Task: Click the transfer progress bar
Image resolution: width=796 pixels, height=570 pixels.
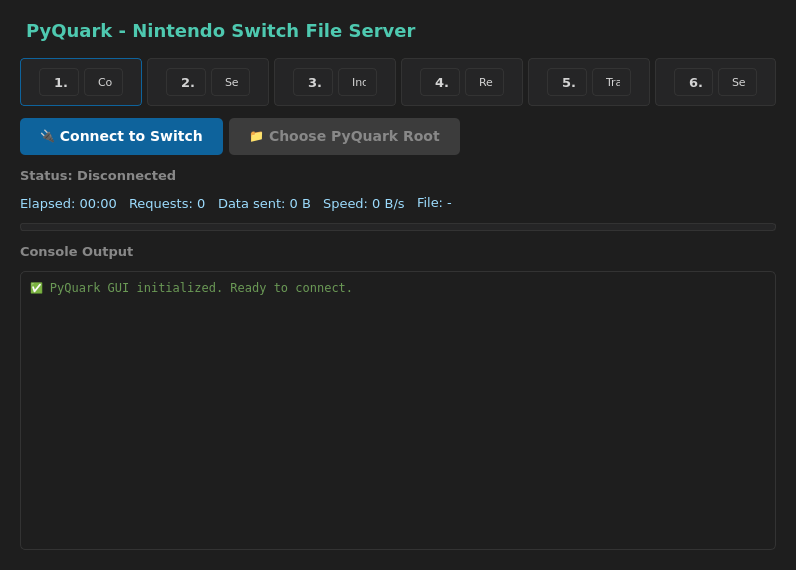Action: tap(398, 227)
